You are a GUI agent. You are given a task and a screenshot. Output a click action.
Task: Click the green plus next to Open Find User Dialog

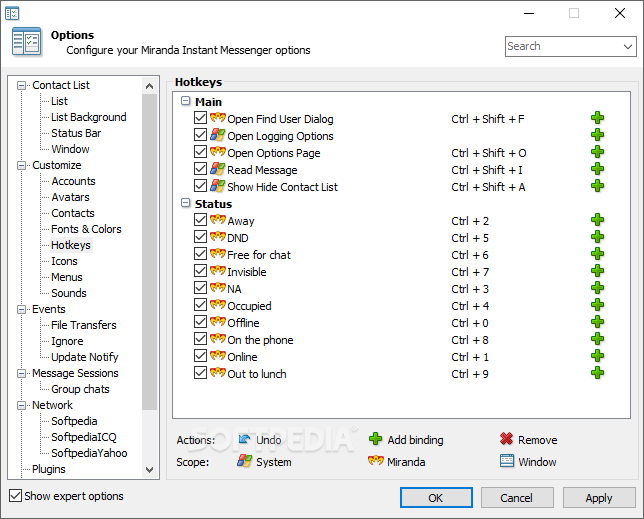(x=597, y=118)
